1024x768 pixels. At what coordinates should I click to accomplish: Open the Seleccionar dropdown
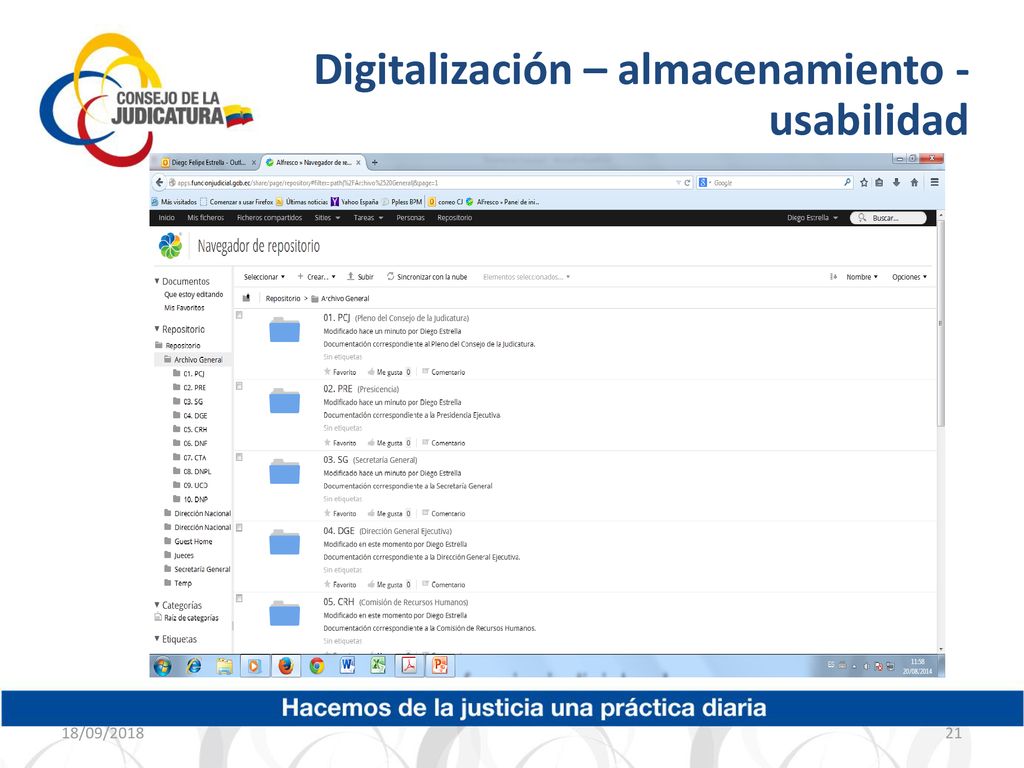264,277
